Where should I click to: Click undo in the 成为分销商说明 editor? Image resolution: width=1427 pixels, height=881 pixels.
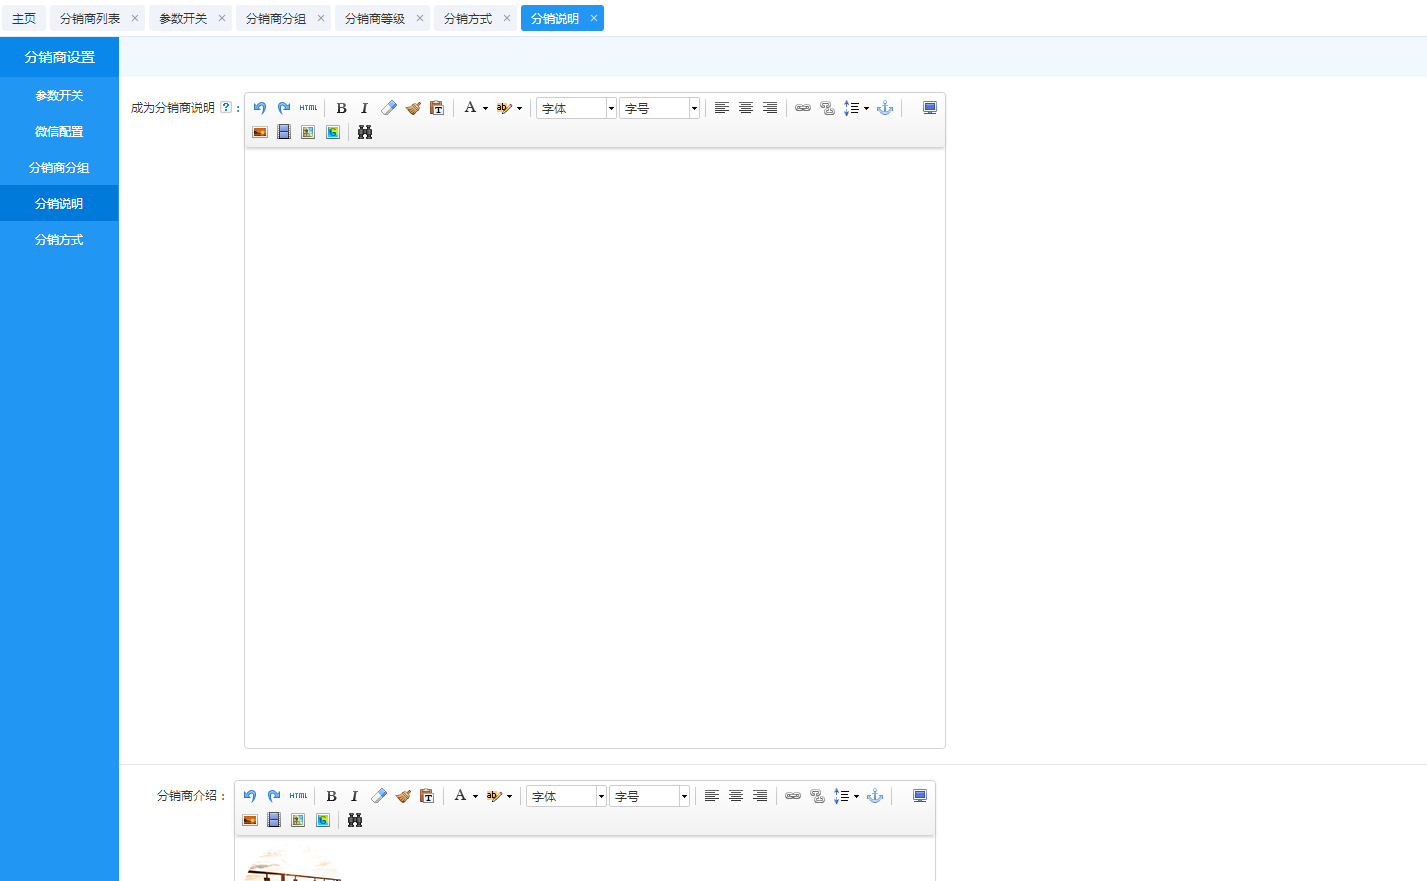260,108
